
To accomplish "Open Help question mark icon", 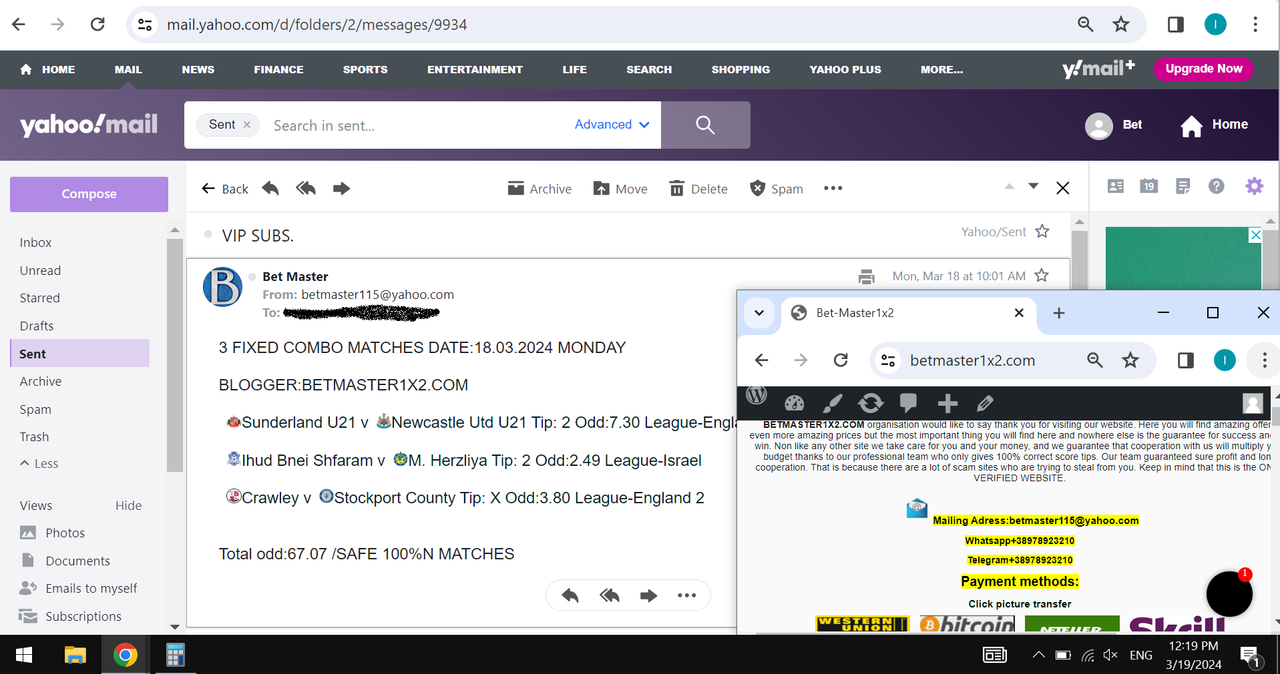I will (1216, 186).
